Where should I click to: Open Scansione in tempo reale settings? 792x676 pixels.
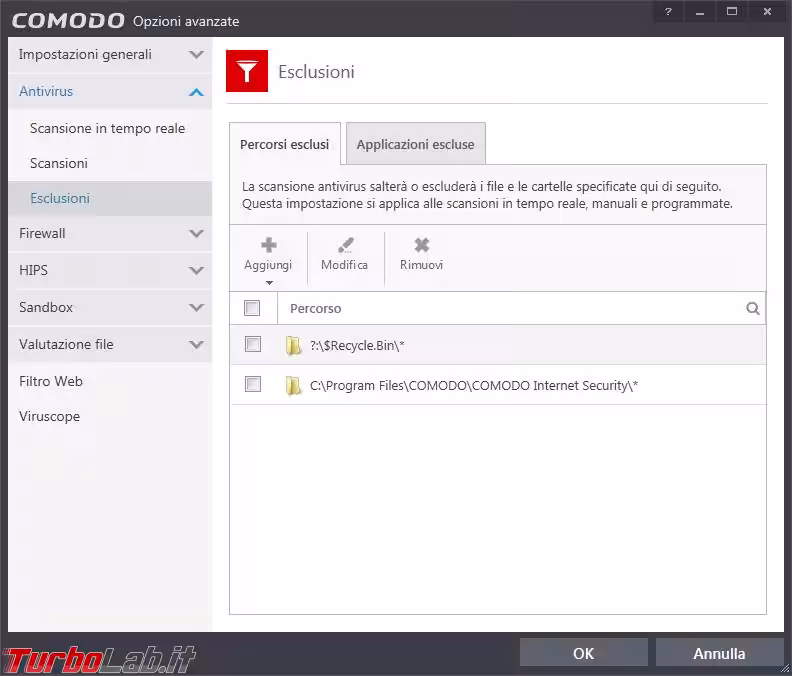[x=107, y=128]
